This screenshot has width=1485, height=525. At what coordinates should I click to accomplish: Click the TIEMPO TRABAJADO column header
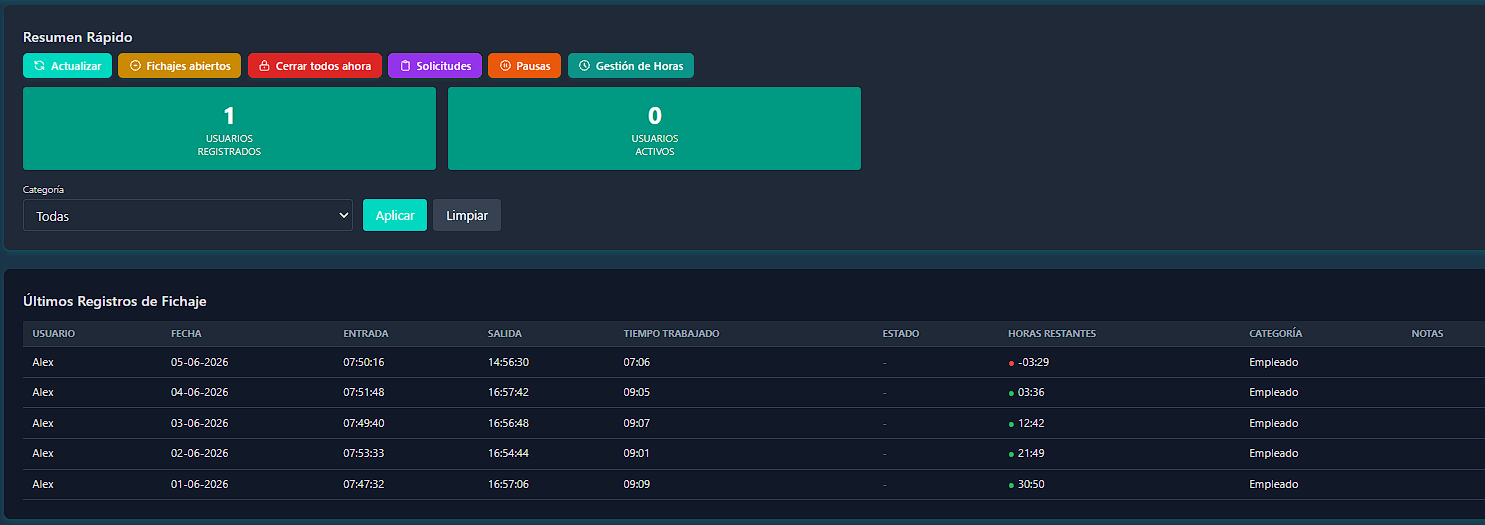coord(671,334)
